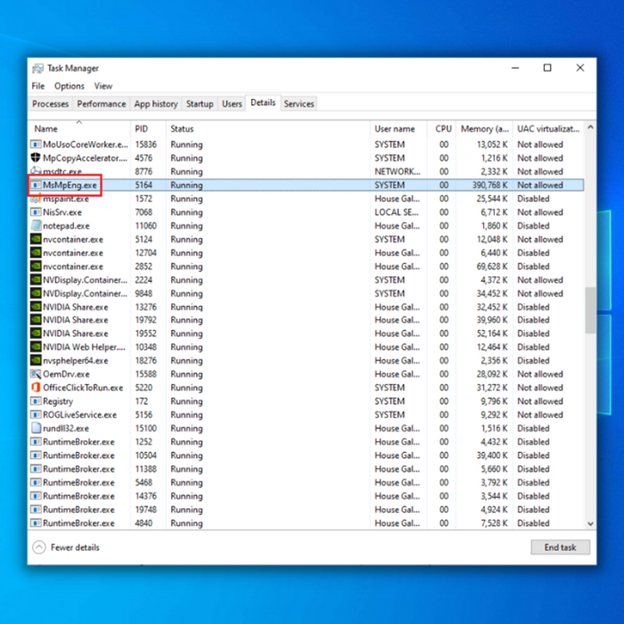Click the OfficeClickToRun.exe Office icon
This screenshot has height=624, width=624.
click(x=36, y=388)
